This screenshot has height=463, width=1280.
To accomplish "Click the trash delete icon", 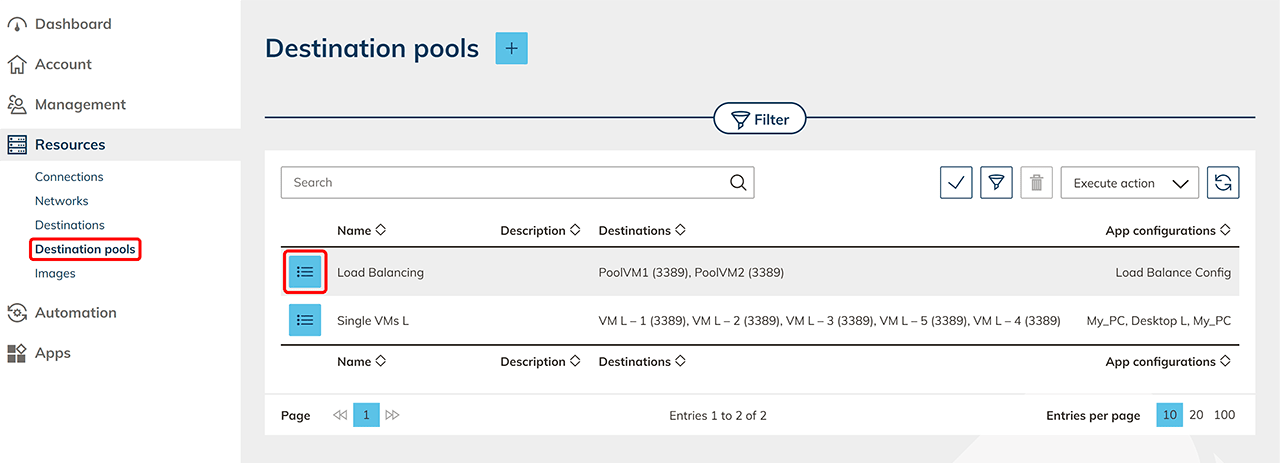I will click(x=1036, y=183).
